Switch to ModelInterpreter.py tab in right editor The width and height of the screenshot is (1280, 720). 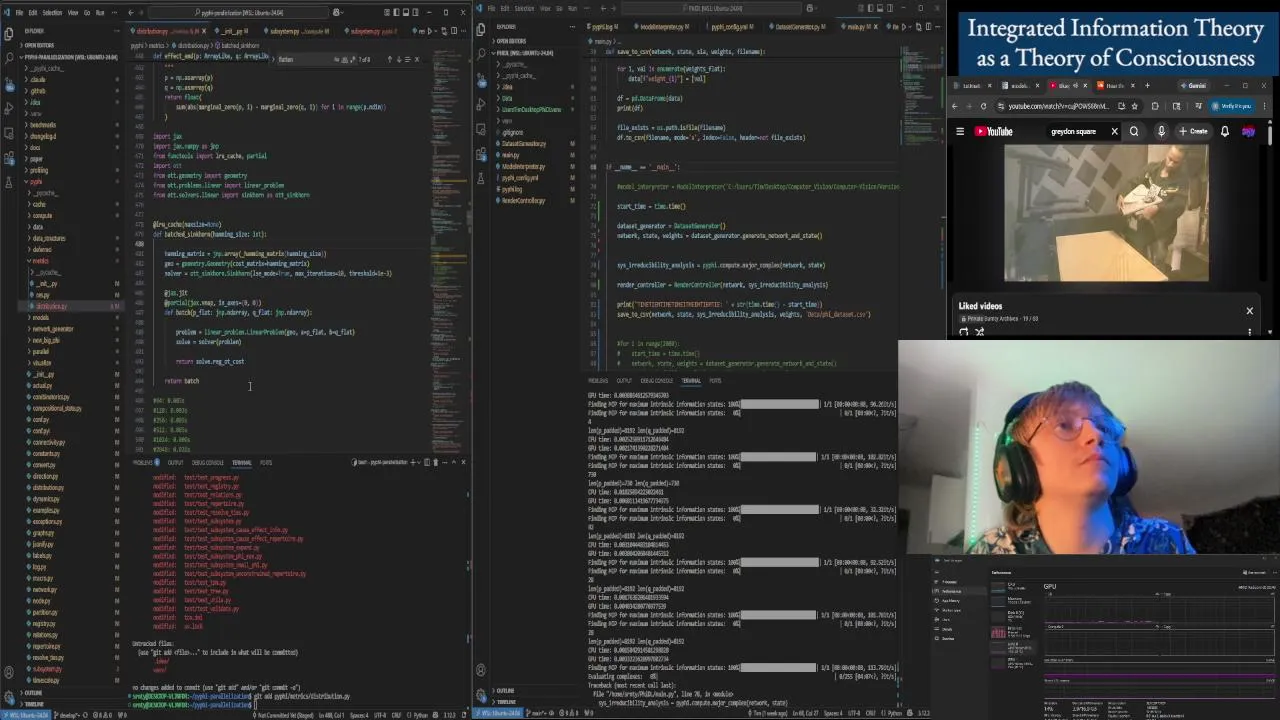coord(662,27)
